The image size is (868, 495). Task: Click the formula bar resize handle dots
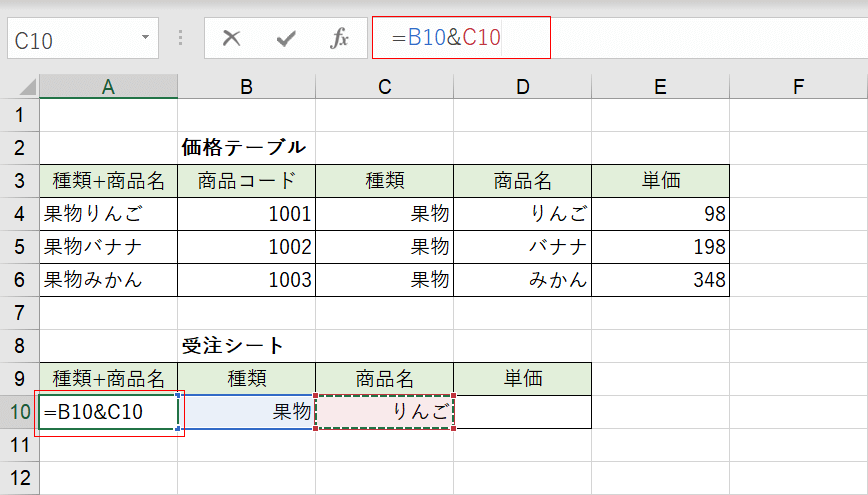click(180, 38)
